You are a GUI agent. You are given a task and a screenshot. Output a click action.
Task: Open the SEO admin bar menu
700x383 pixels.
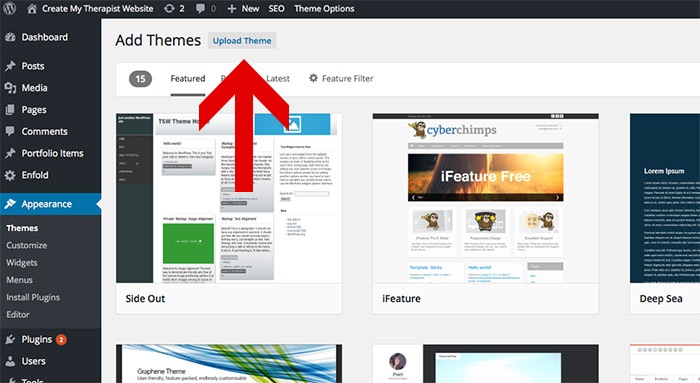click(x=276, y=8)
